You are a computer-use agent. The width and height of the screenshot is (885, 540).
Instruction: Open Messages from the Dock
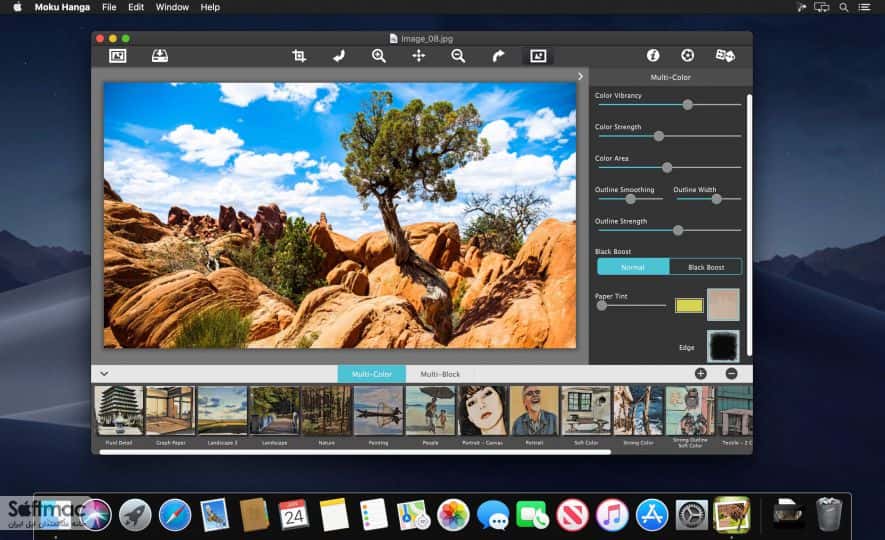(493, 515)
